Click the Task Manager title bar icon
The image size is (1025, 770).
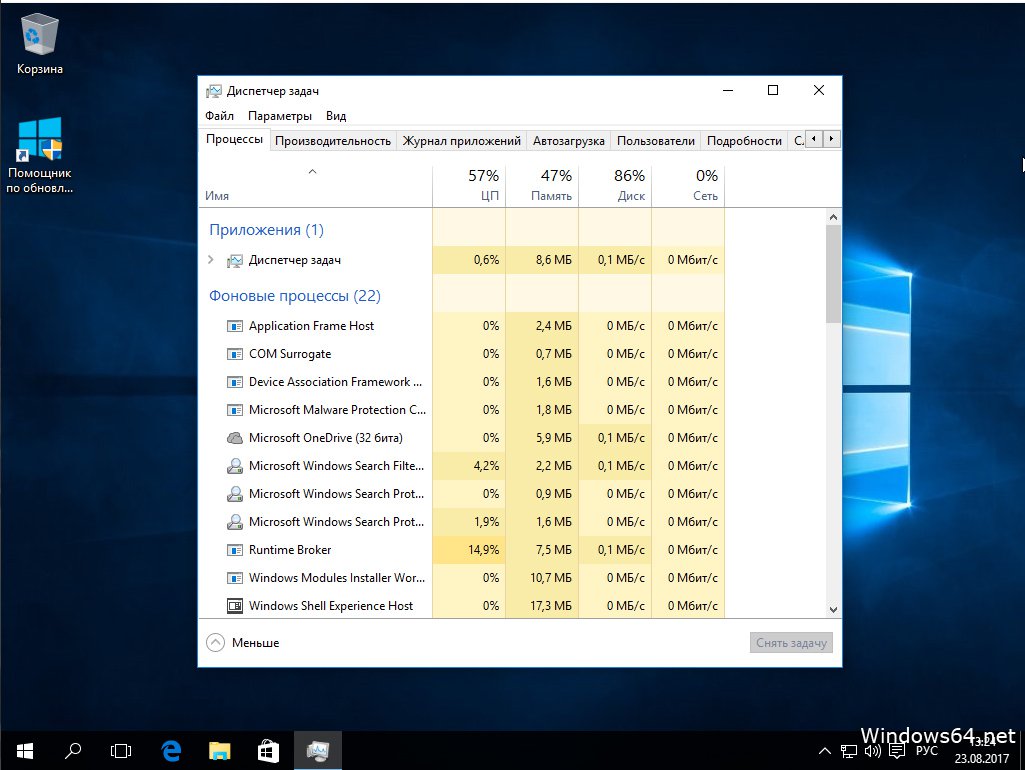(x=213, y=91)
